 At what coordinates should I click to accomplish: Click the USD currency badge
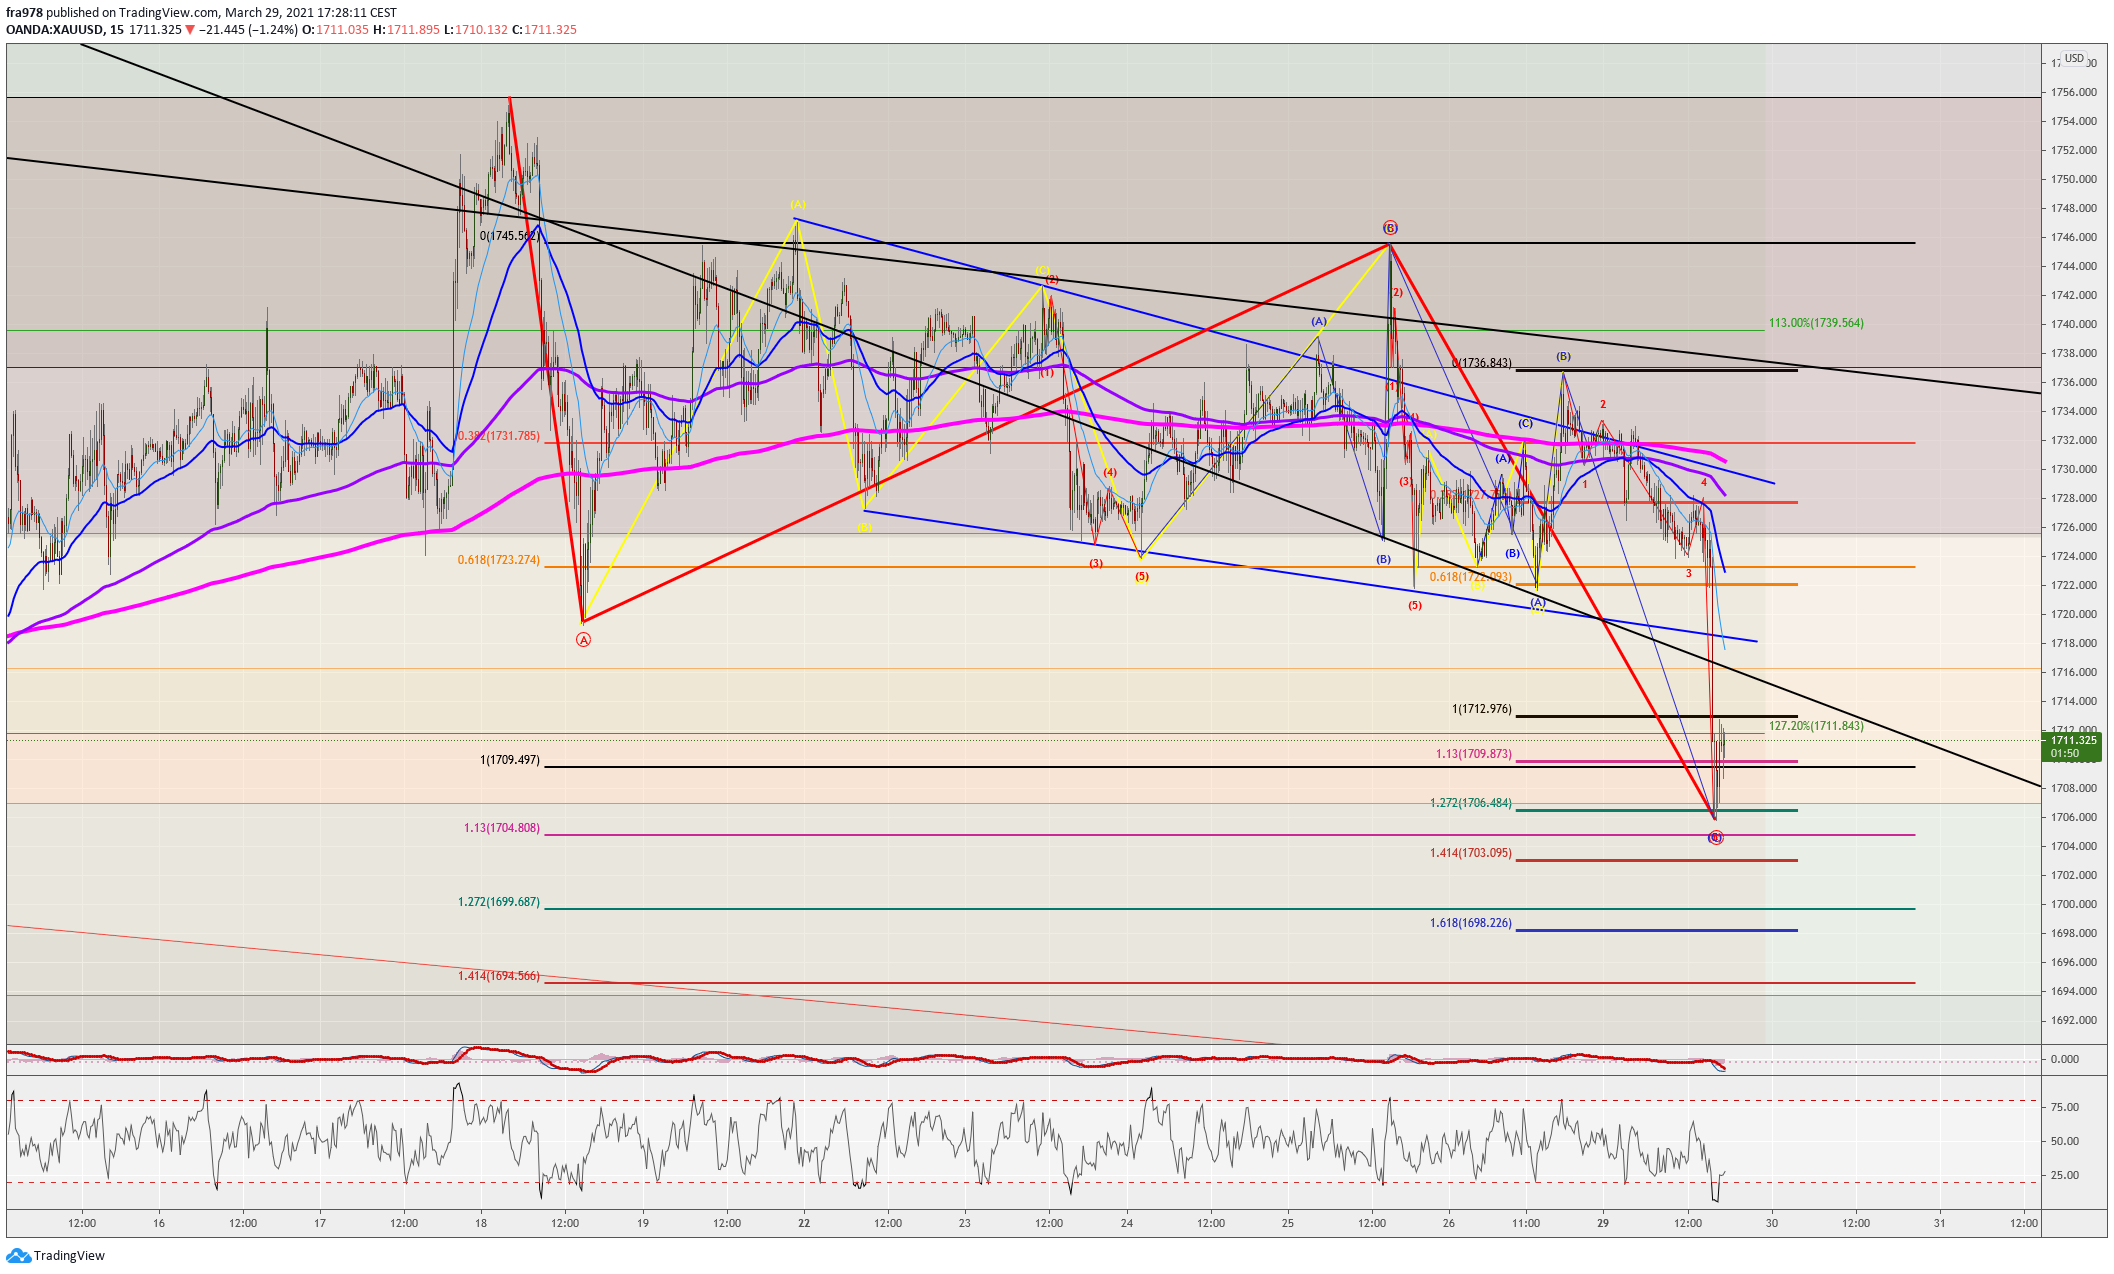coord(2075,58)
